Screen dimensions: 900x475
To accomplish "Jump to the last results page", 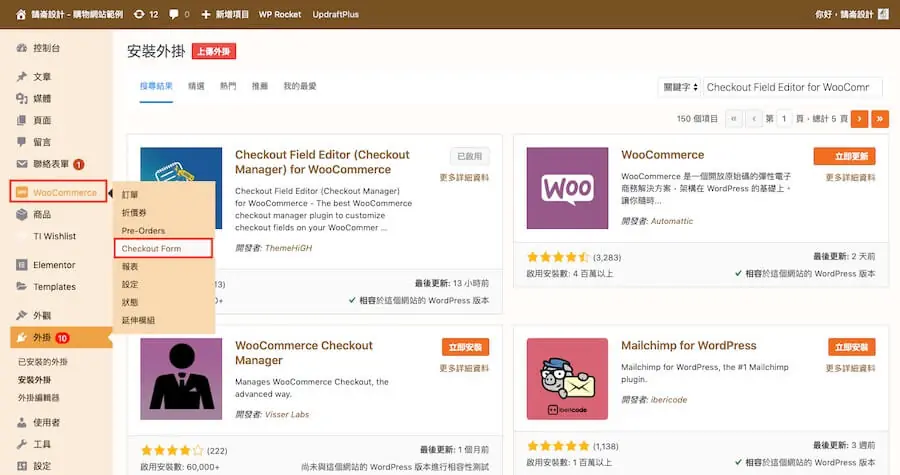I will click(880, 119).
